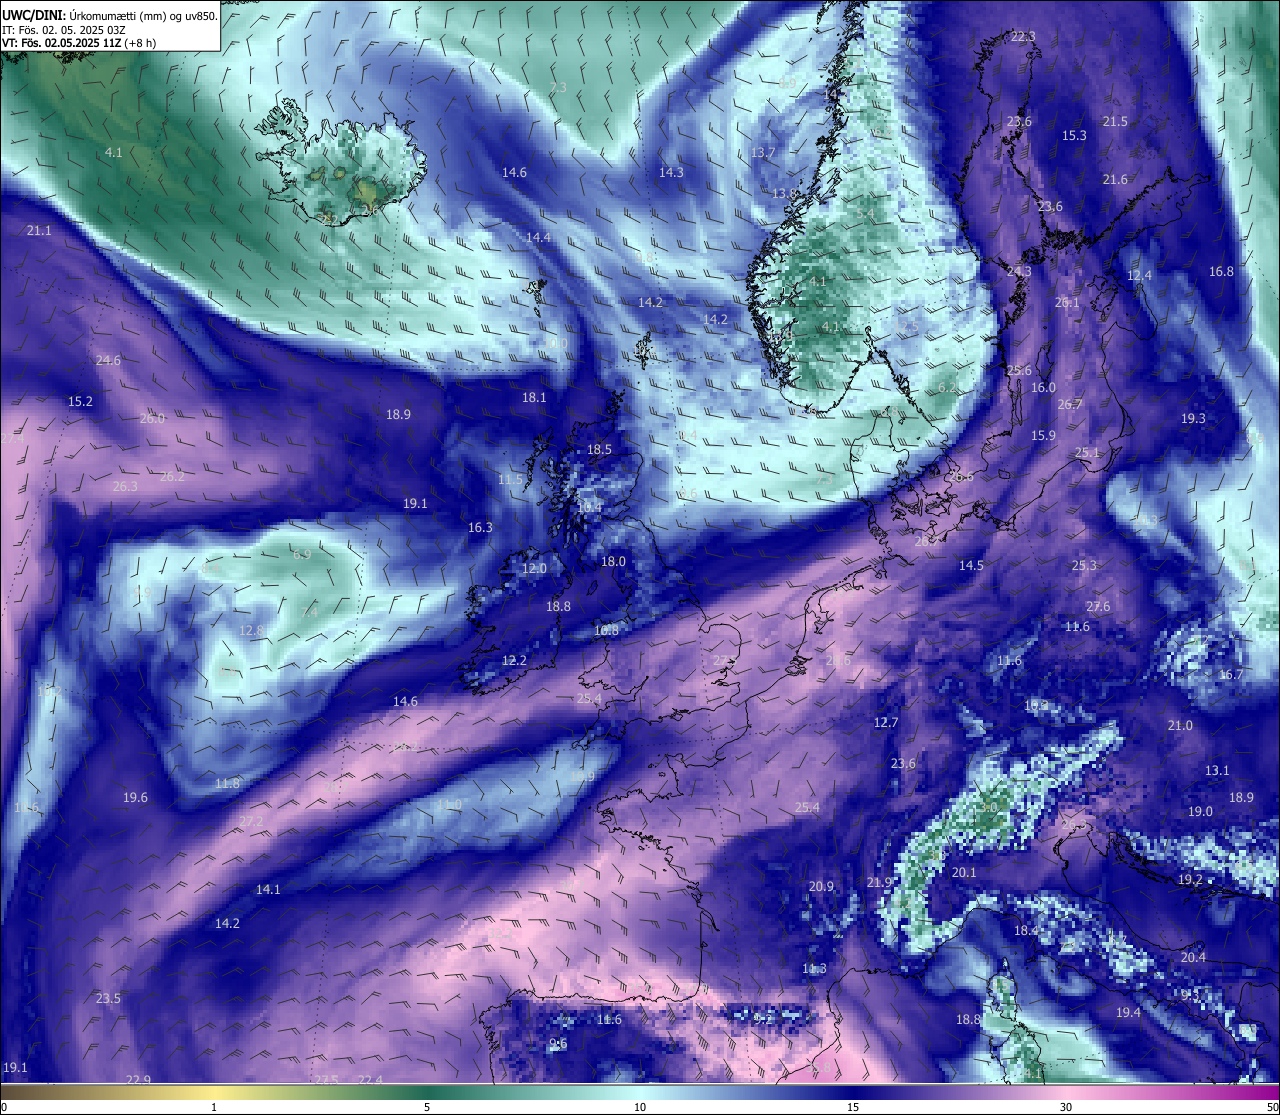Click the map value 14.3
The image size is (1280, 1115).
[671, 173]
